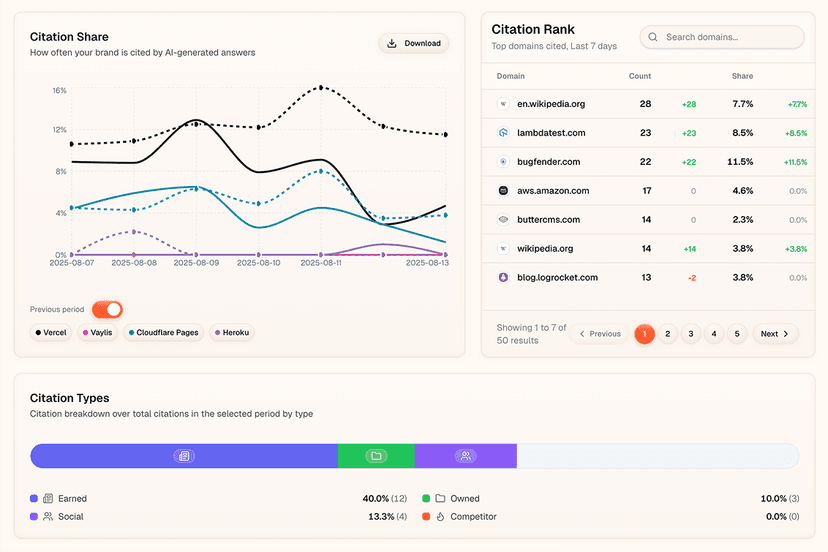Click the Owned folder icon in green bar
The width and height of the screenshot is (828, 552).
(376, 456)
